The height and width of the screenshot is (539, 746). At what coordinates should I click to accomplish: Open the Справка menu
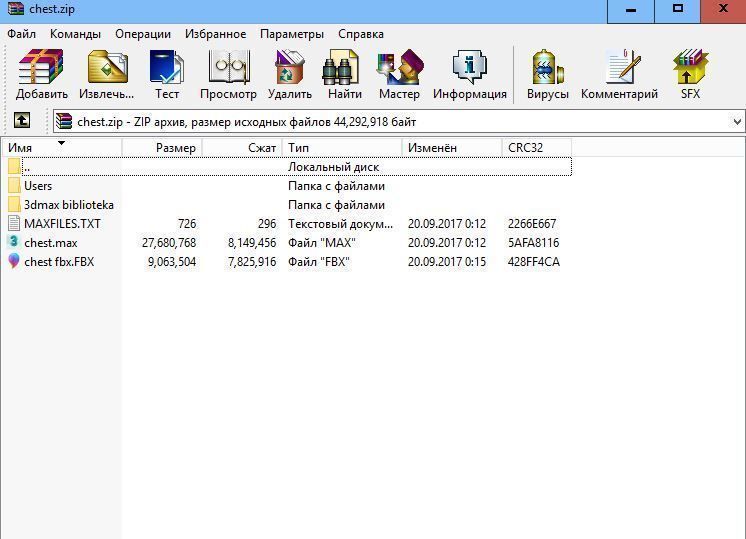coord(361,34)
